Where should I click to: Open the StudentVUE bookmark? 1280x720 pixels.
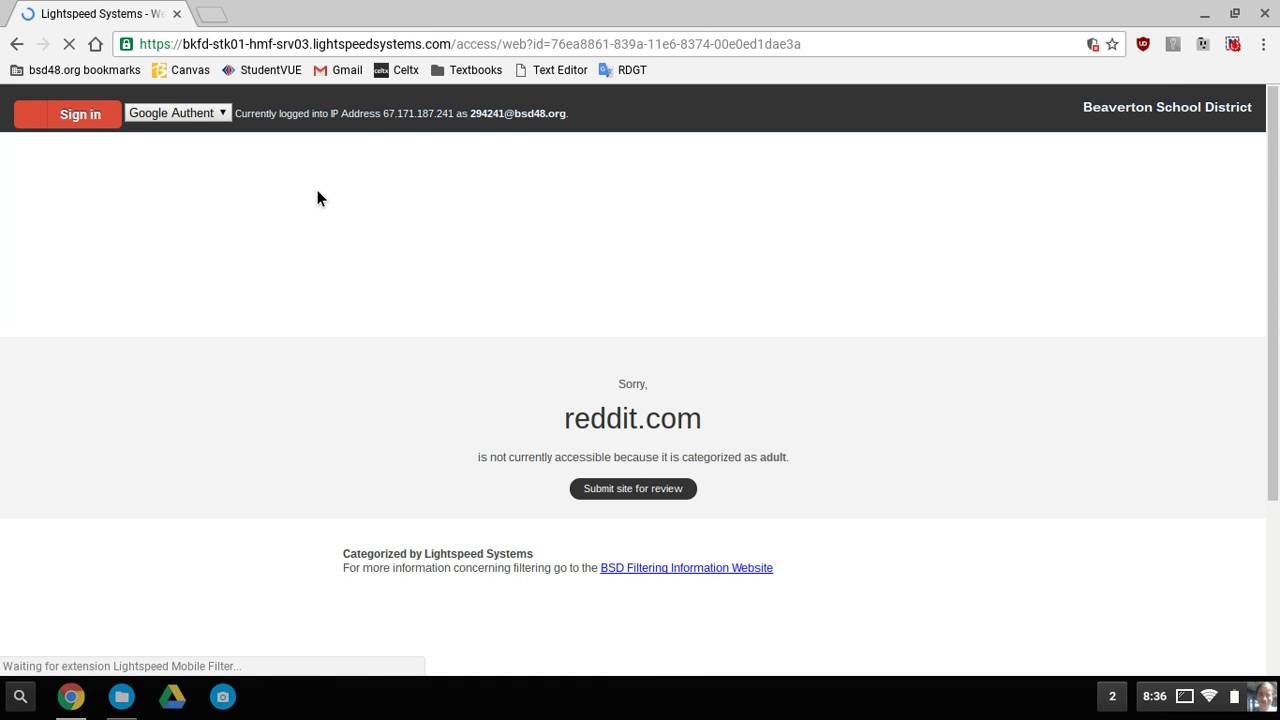click(x=261, y=70)
